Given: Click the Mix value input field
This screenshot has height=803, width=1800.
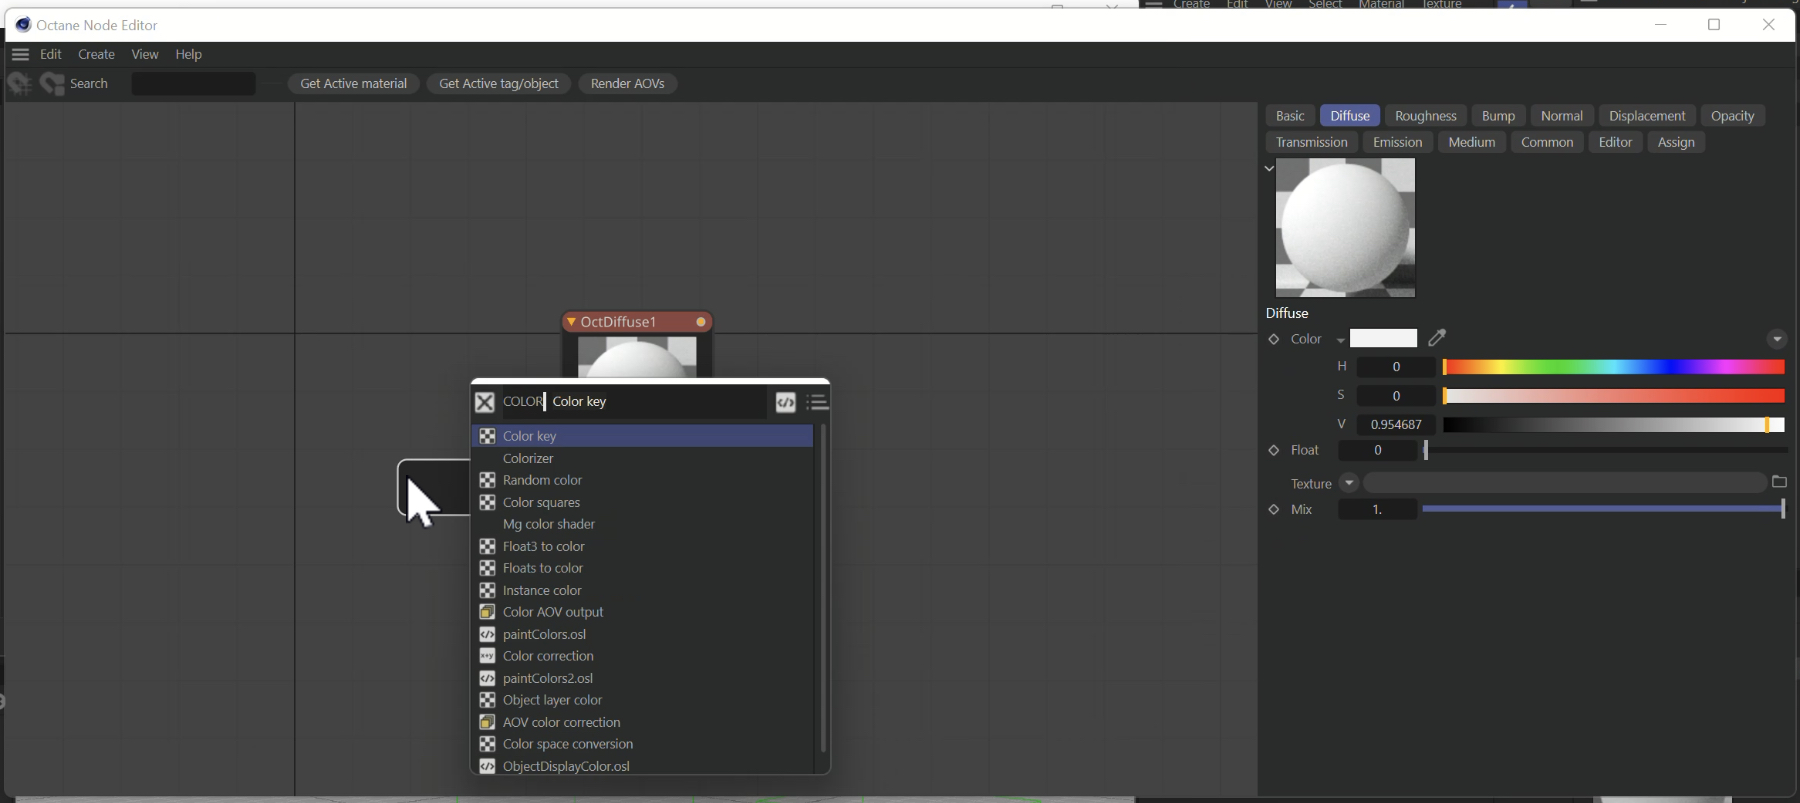Looking at the screenshot, I should [1378, 509].
